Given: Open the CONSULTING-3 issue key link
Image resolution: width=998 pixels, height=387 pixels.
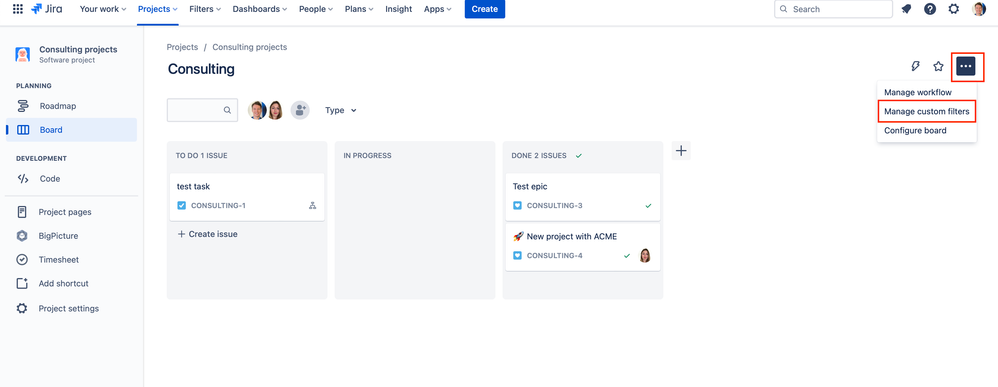Looking at the screenshot, I should [x=554, y=206].
